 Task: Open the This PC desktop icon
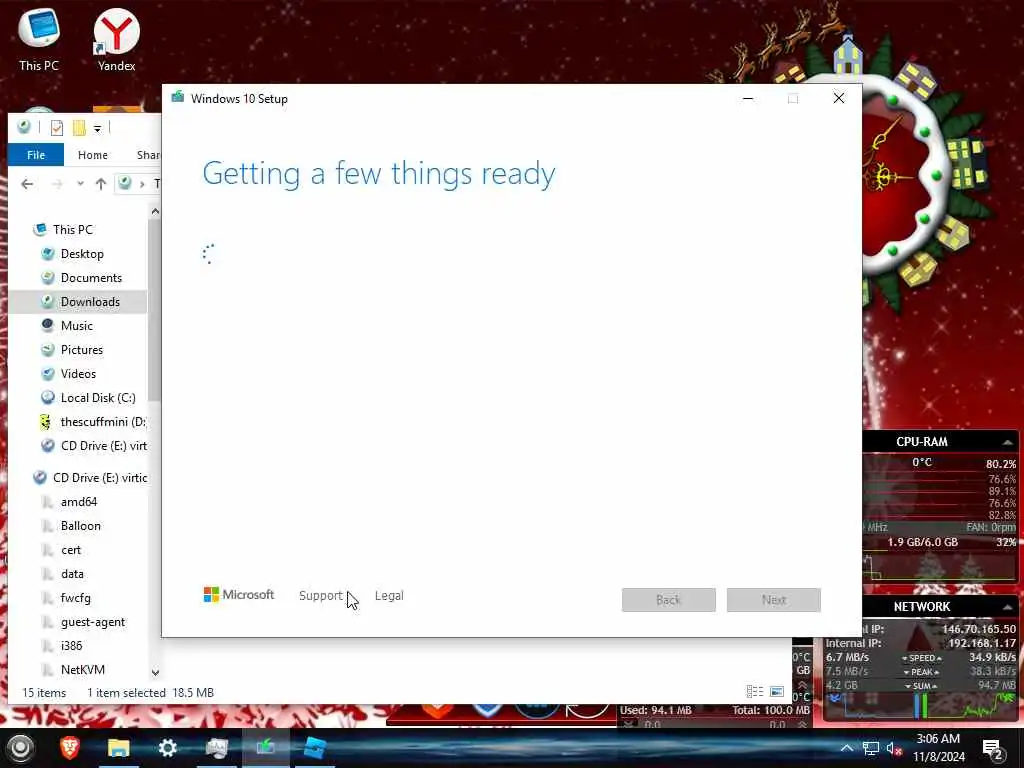39,40
